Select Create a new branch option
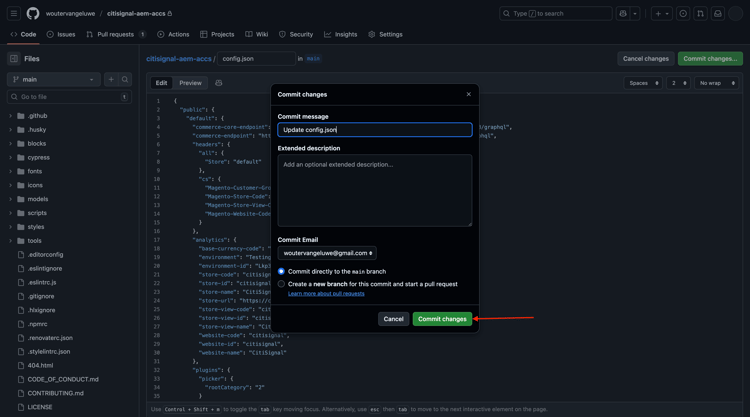750x417 pixels. (281, 284)
